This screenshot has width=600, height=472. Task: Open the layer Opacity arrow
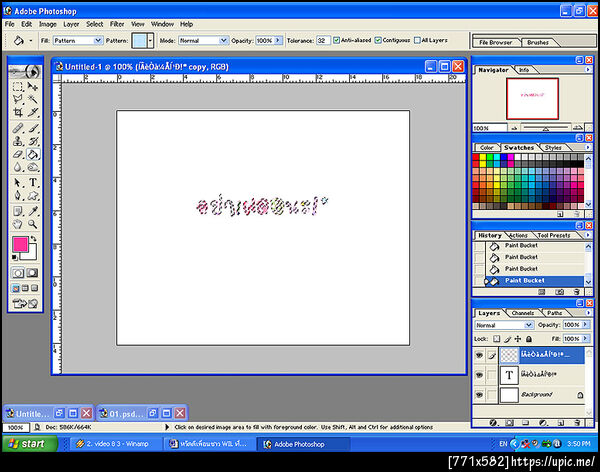point(585,325)
